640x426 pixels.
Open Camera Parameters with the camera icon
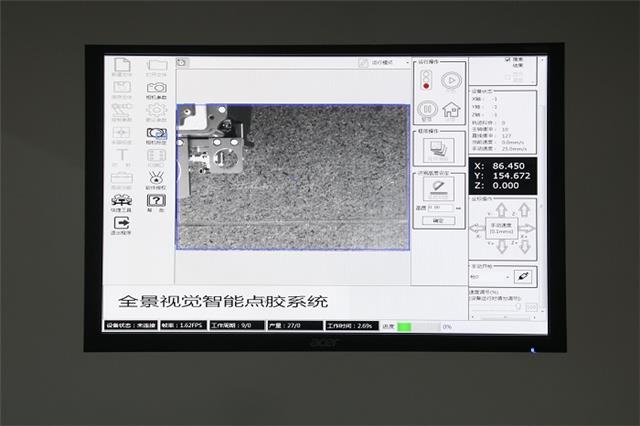156,88
